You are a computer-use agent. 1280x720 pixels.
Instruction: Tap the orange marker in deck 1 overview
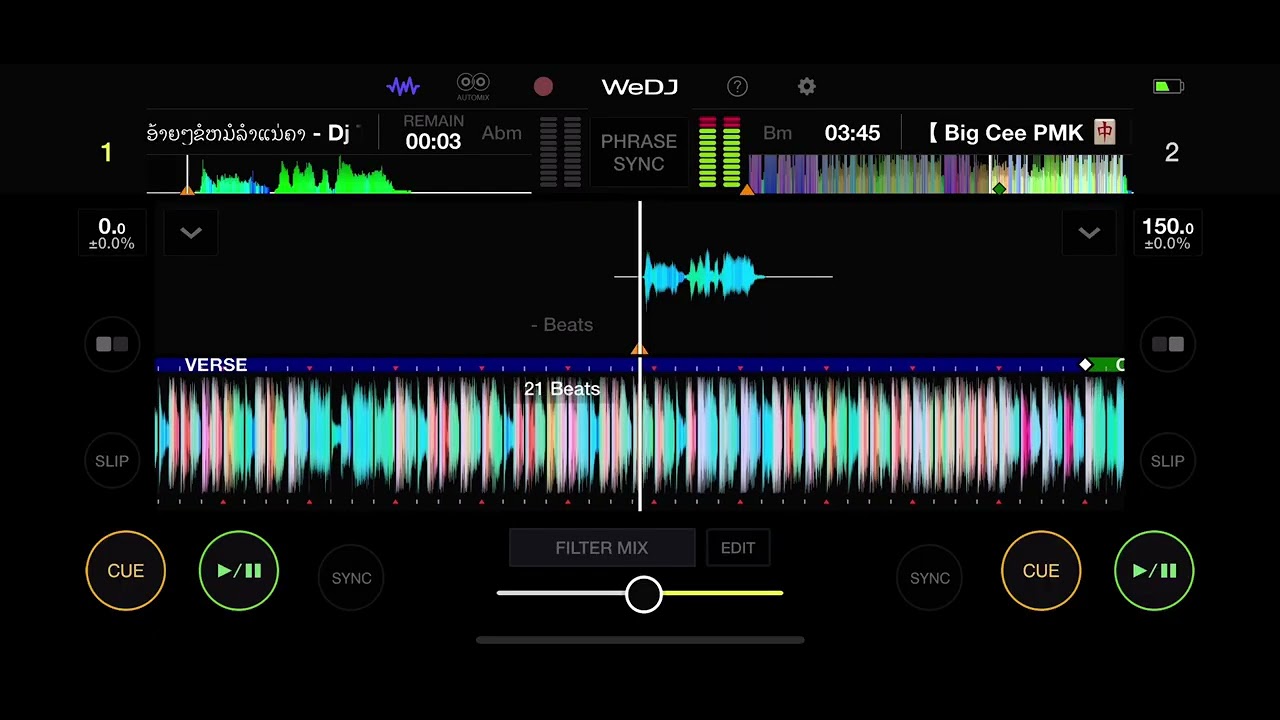click(x=187, y=189)
